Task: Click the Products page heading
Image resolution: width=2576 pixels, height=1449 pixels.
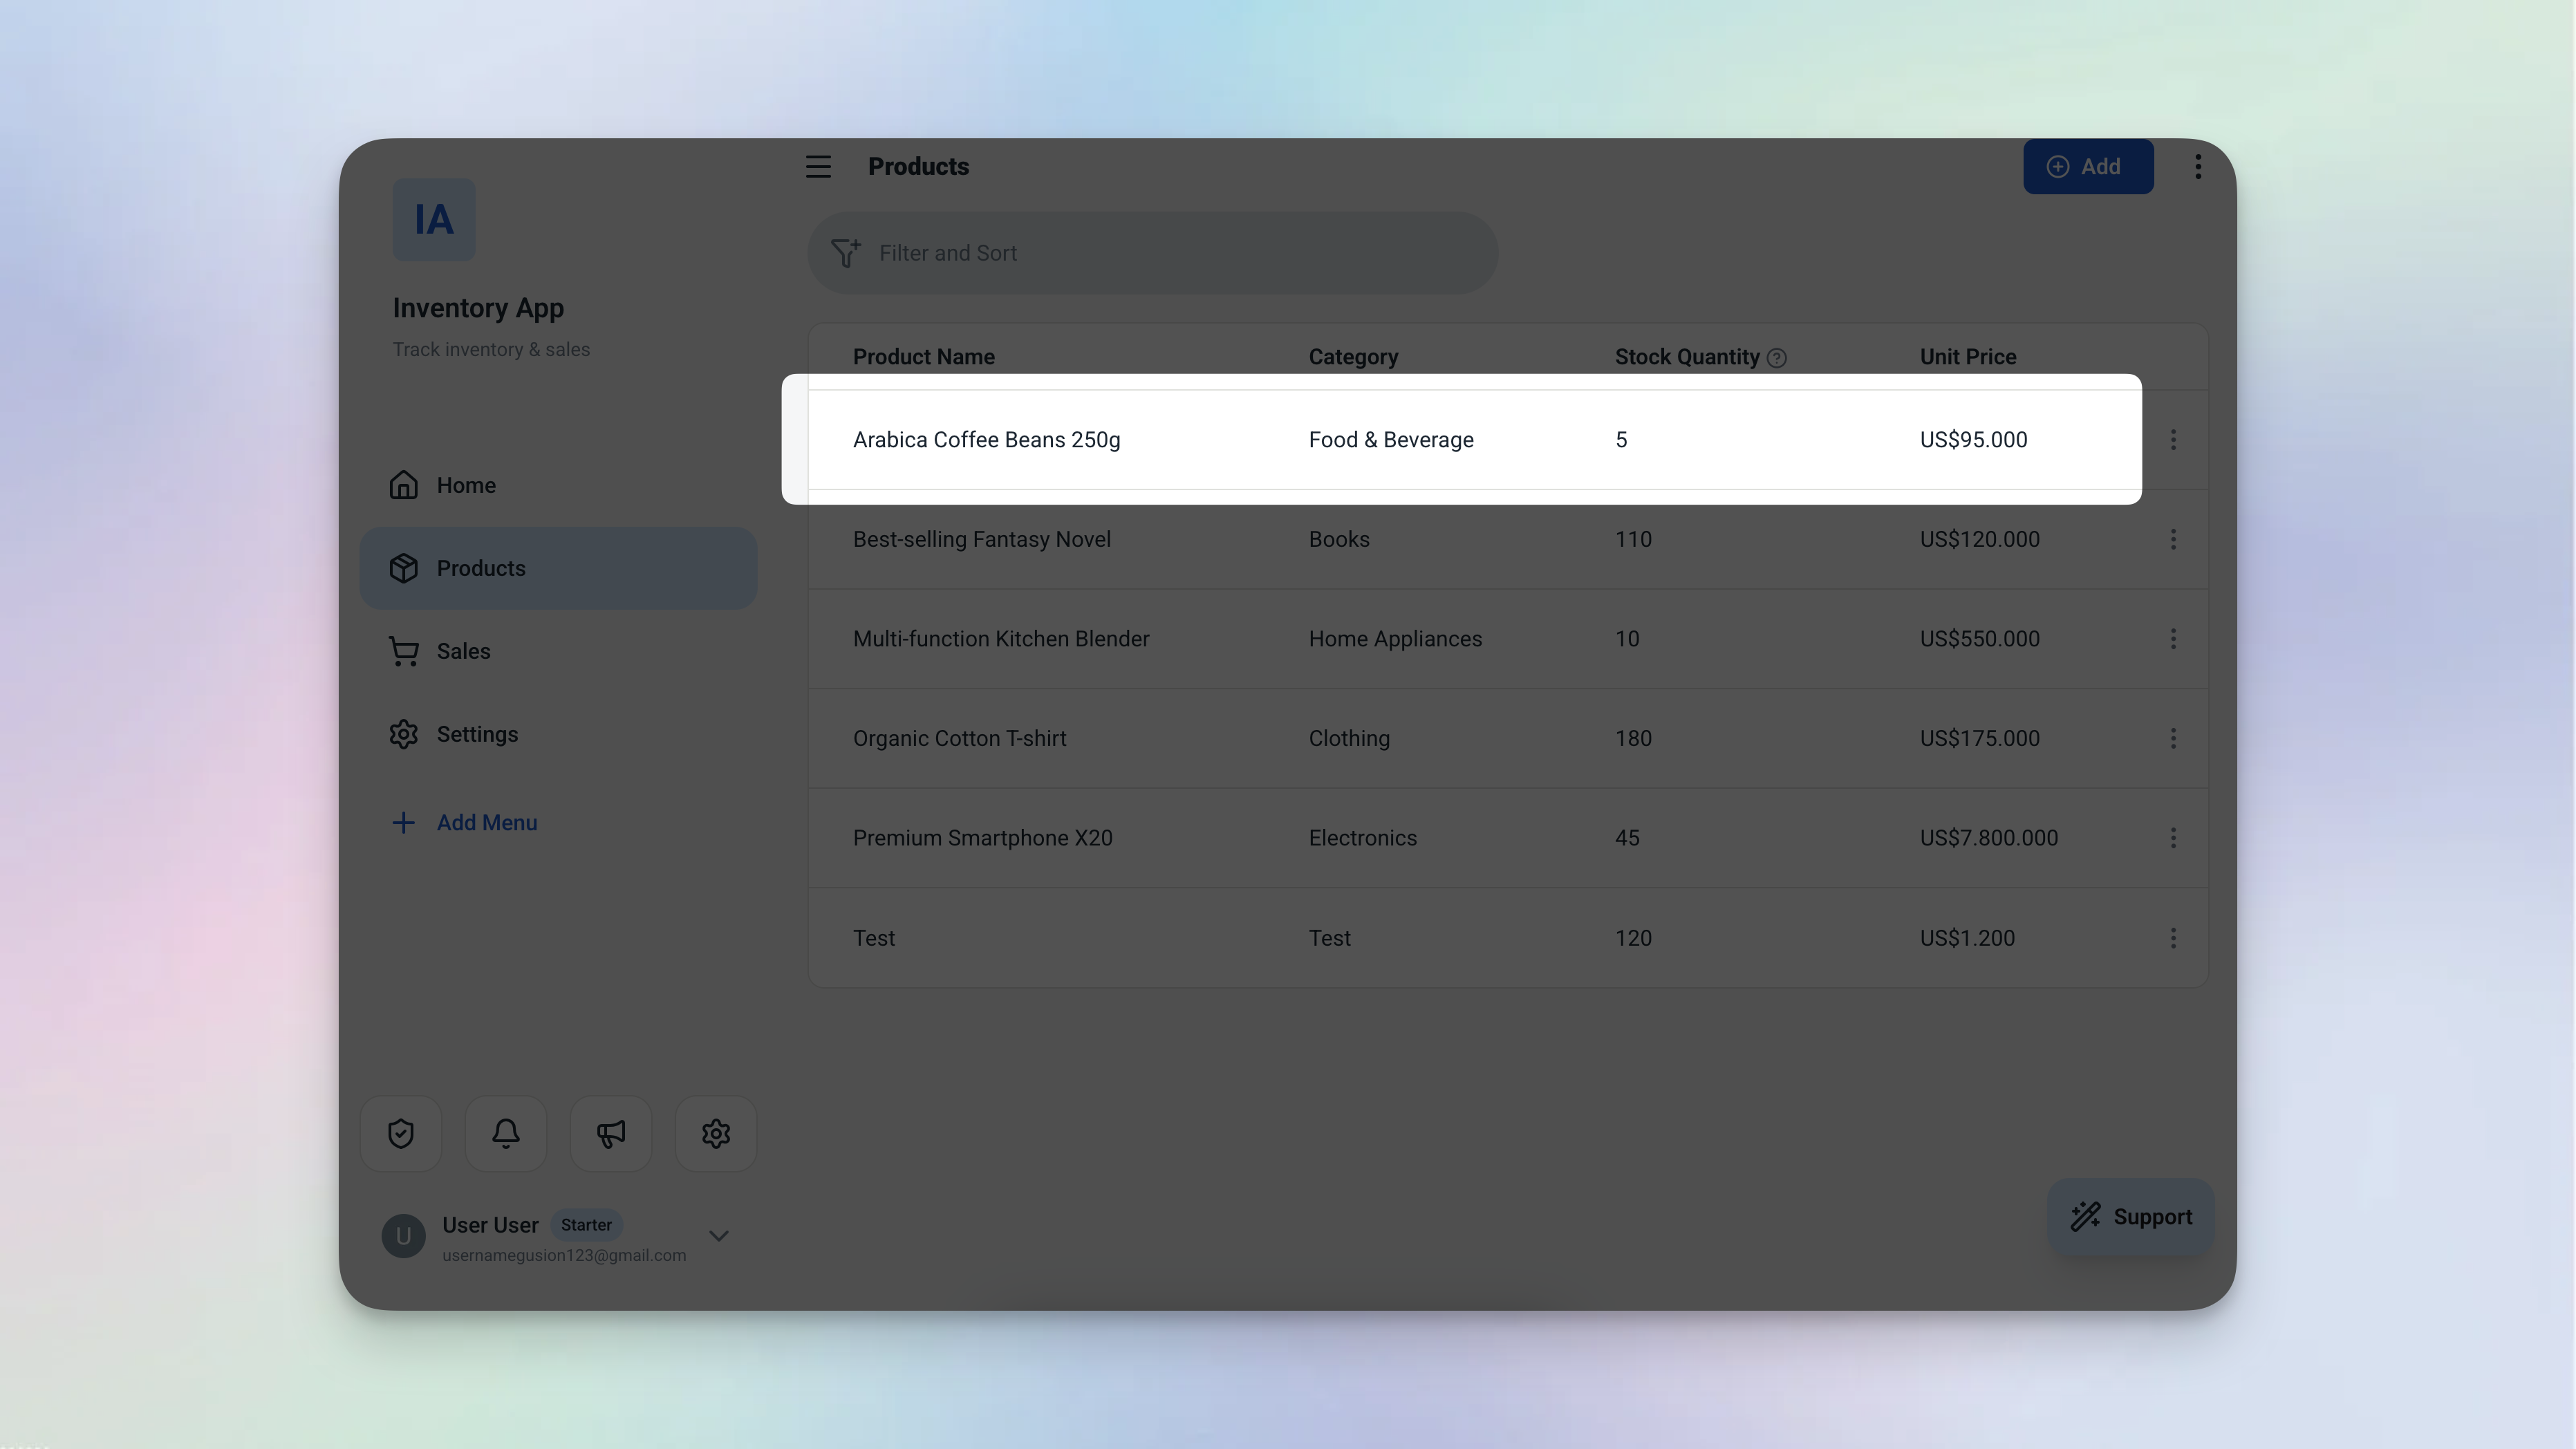Action: (x=918, y=166)
